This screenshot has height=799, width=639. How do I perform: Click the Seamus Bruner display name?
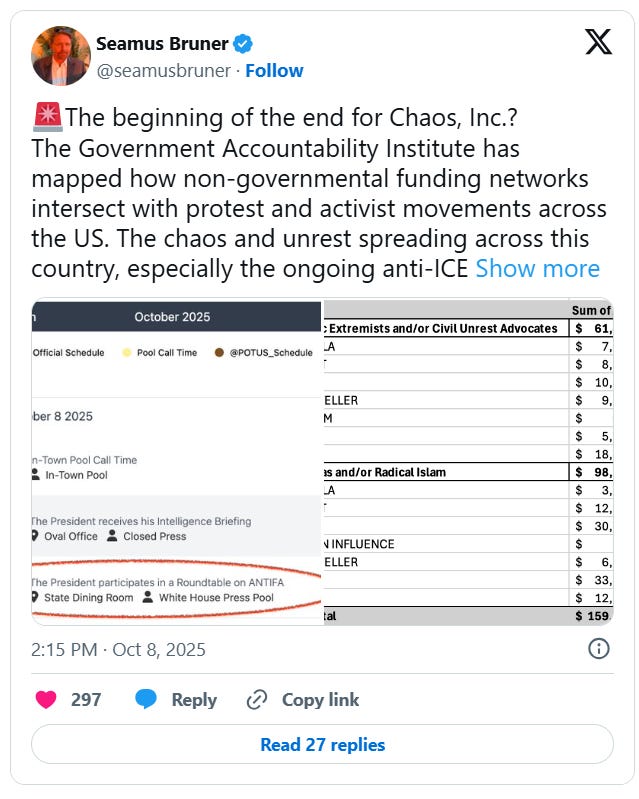coord(162,44)
